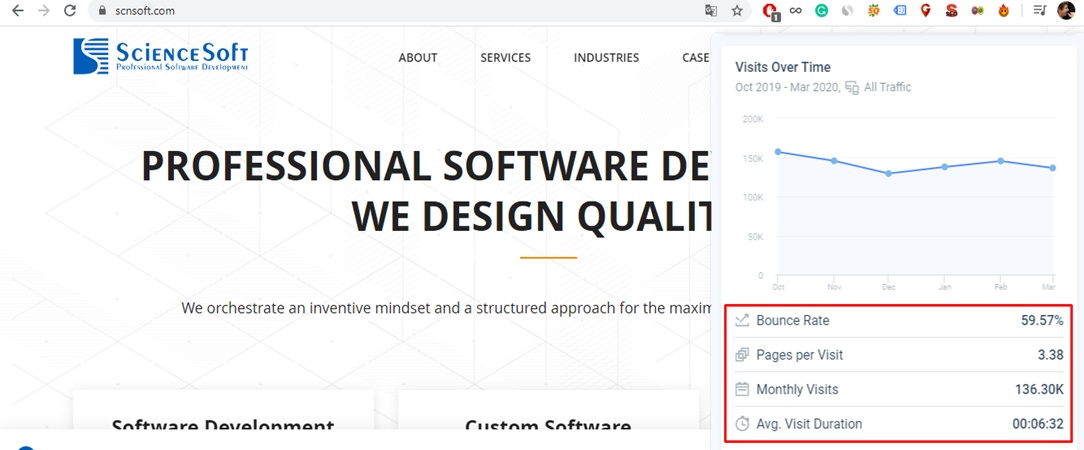Click the Monthly Visits label
1084x450 pixels.
click(797, 390)
